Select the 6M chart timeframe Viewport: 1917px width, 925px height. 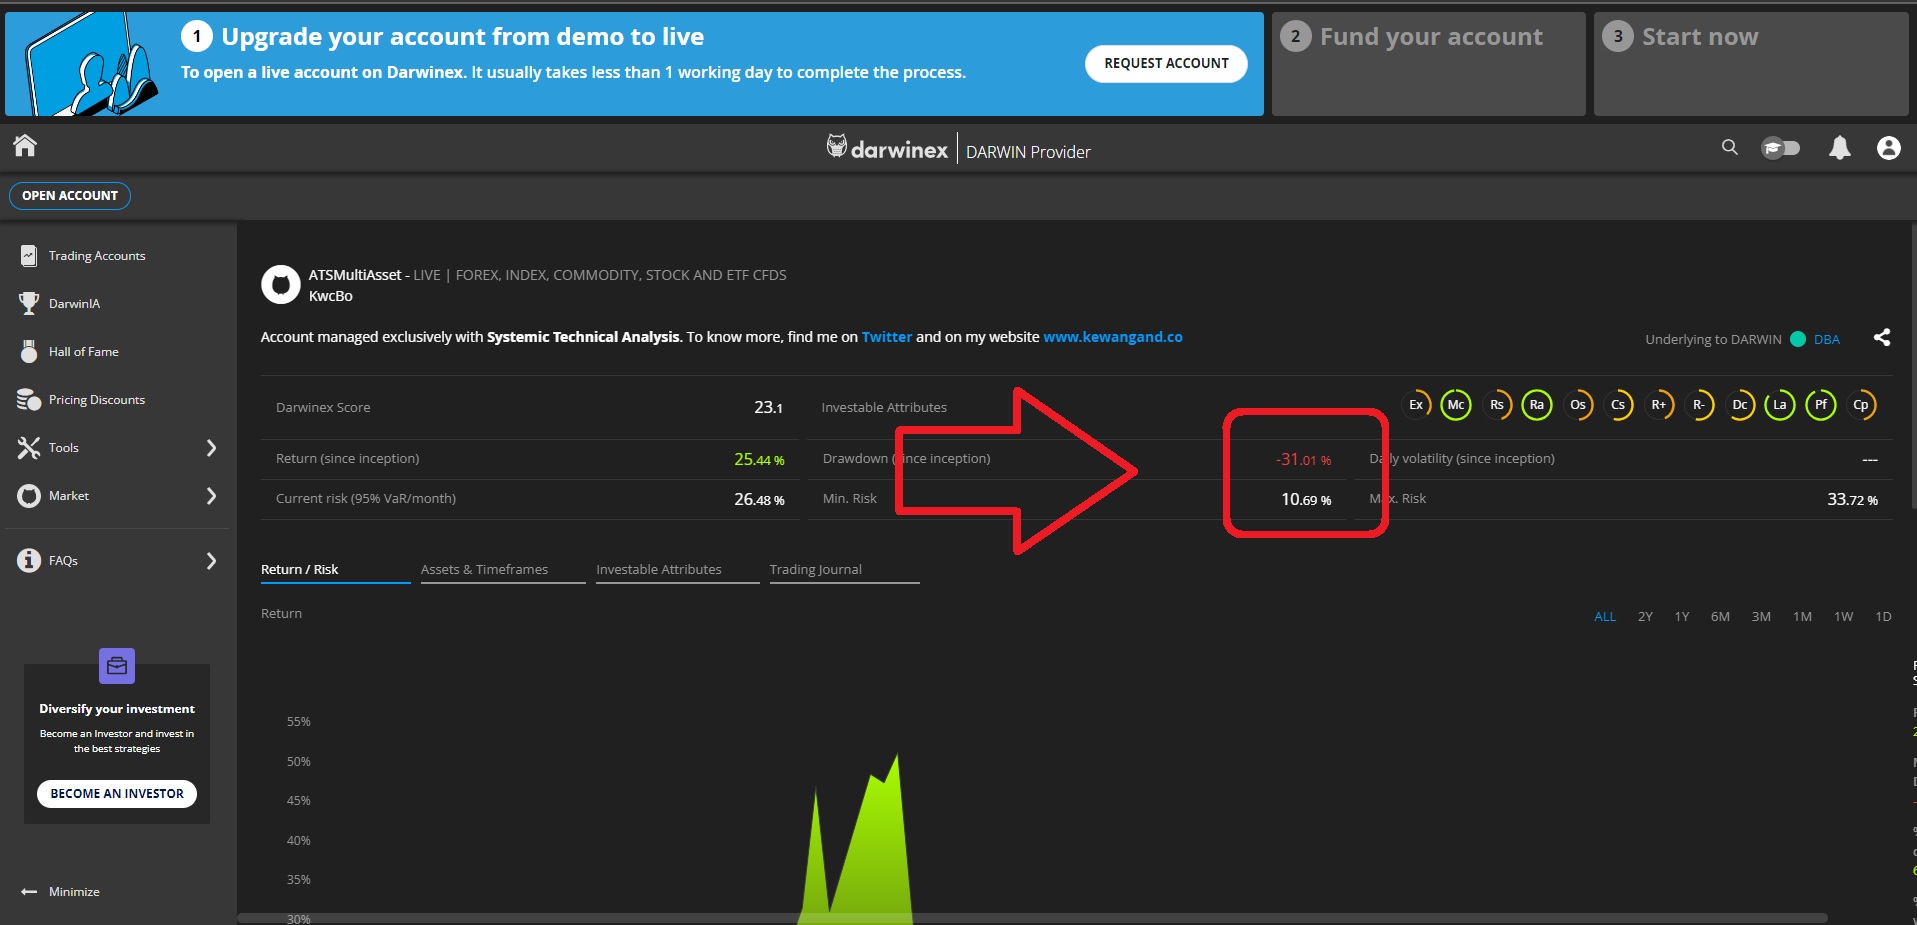point(1720,617)
